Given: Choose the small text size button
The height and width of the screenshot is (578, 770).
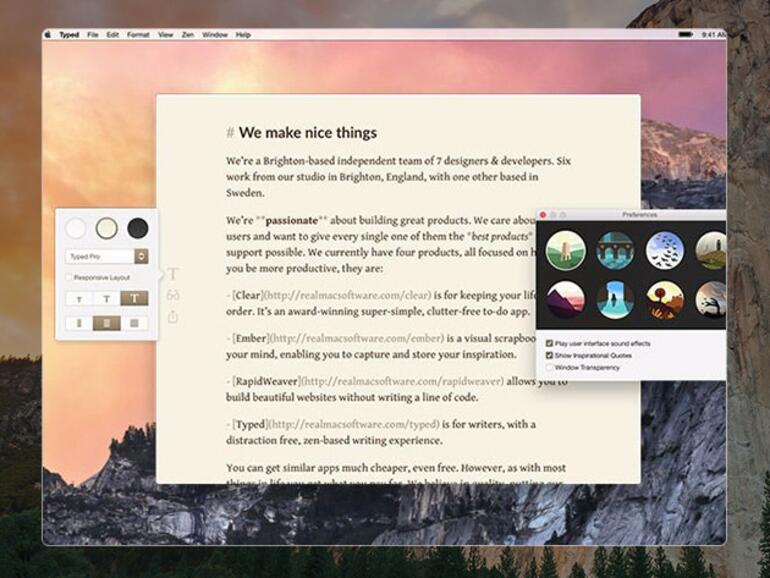Looking at the screenshot, I should coord(79,299).
